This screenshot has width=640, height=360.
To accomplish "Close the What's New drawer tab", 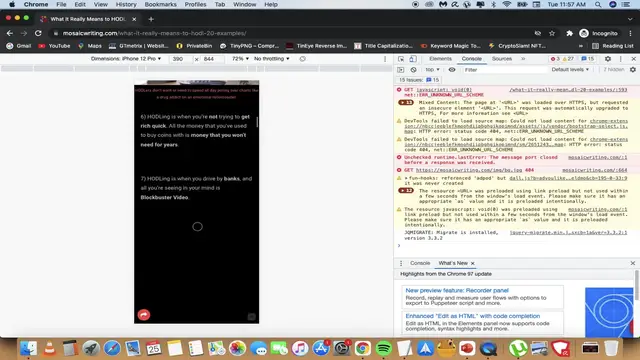I will click(x=473, y=263).
